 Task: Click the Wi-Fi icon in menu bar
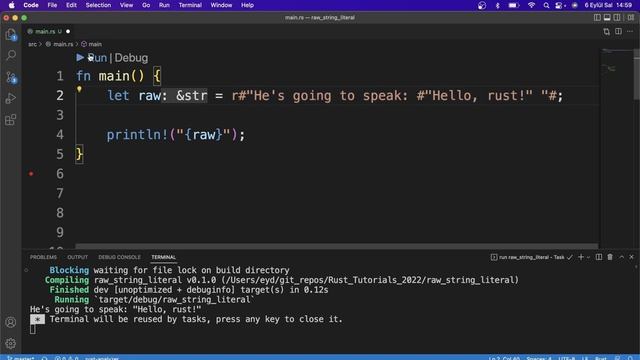[531, 5]
